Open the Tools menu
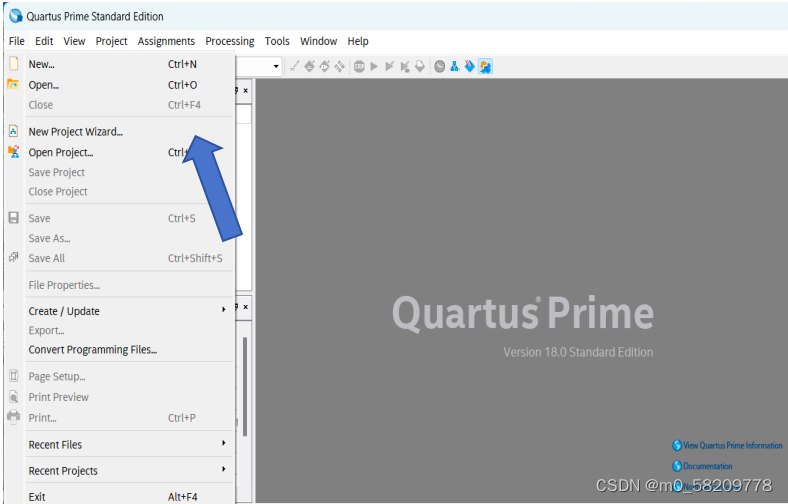The height and width of the screenshot is (504, 788). (277, 41)
